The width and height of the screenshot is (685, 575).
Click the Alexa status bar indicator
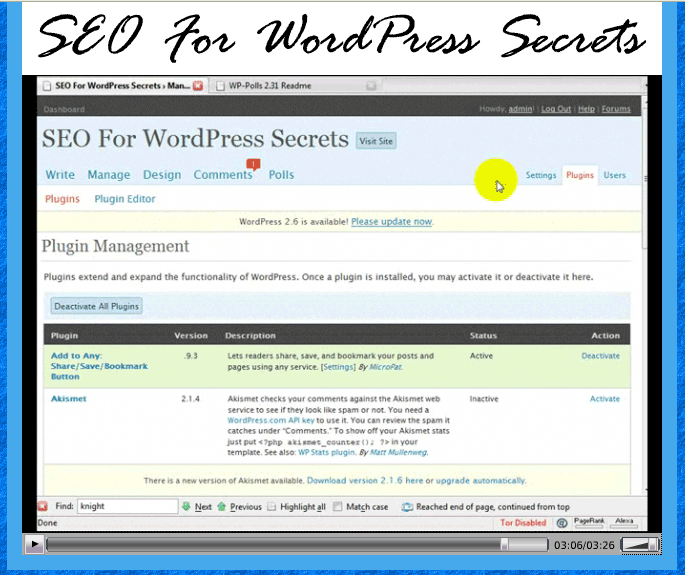[624, 522]
